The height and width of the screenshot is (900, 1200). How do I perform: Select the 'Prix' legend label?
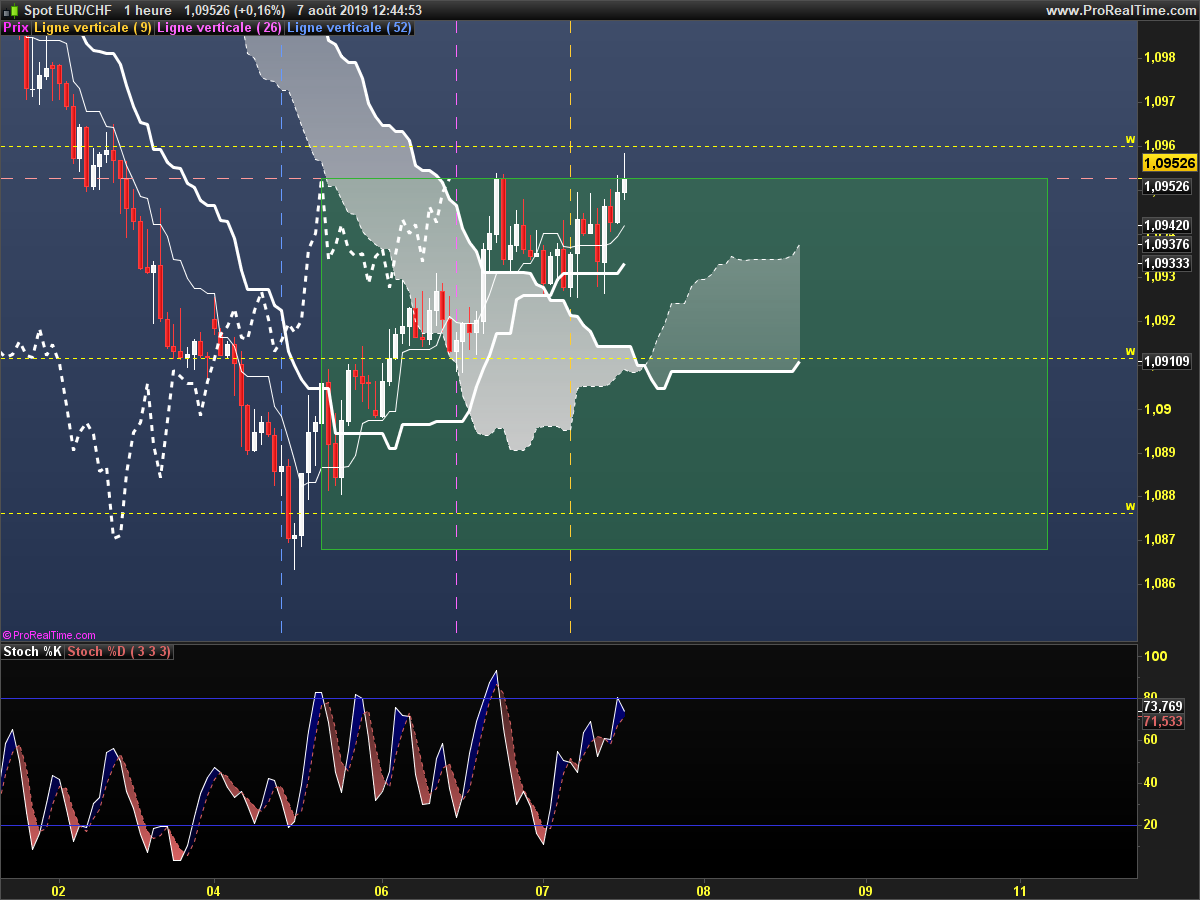15,28
